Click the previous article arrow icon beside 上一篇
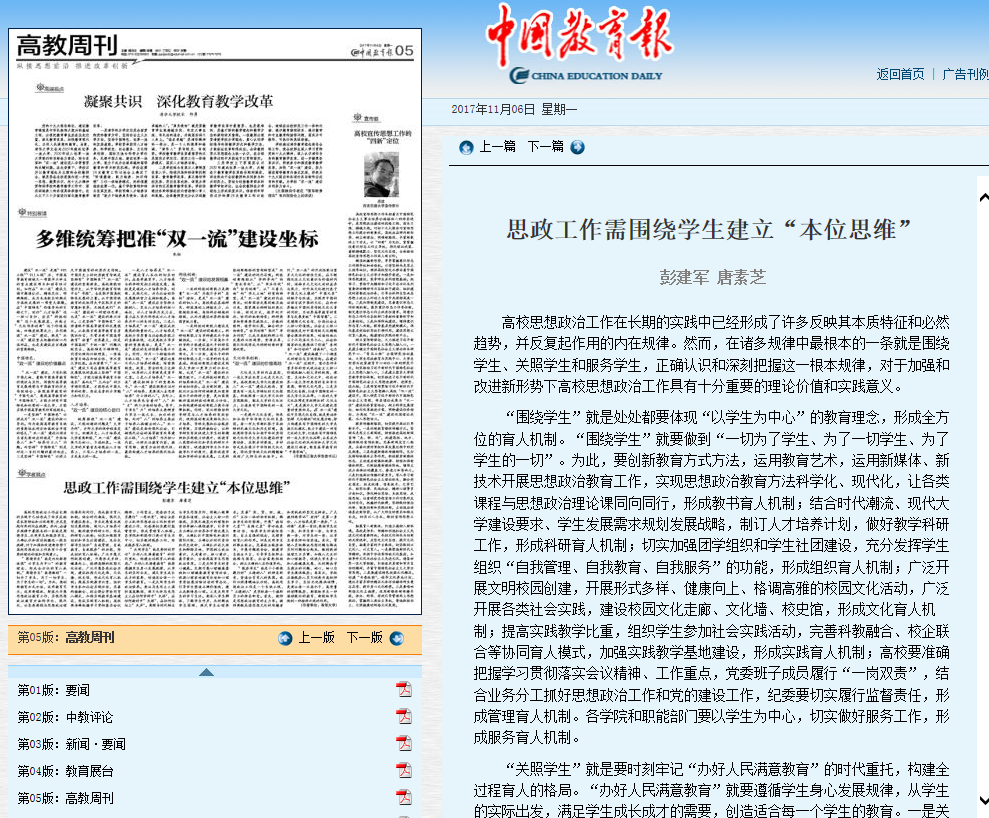Image resolution: width=989 pixels, height=818 pixels. pos(466,147)
